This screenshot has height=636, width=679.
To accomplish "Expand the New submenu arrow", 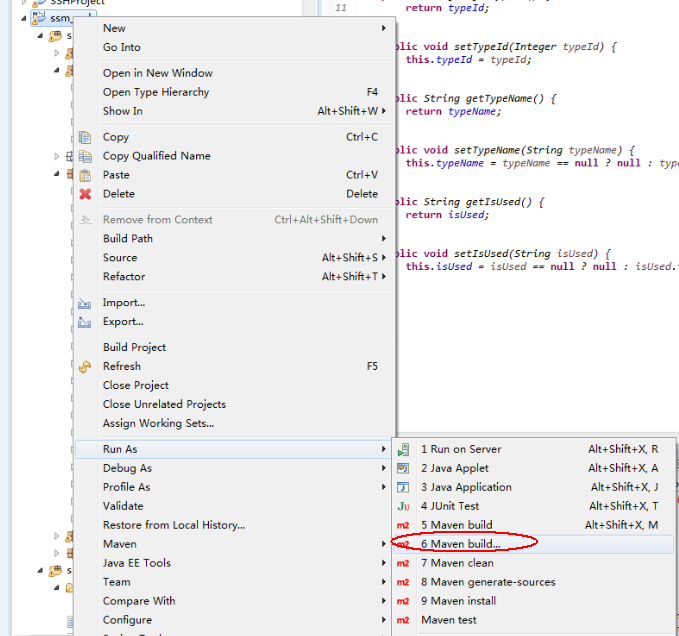I will (383, 28).
